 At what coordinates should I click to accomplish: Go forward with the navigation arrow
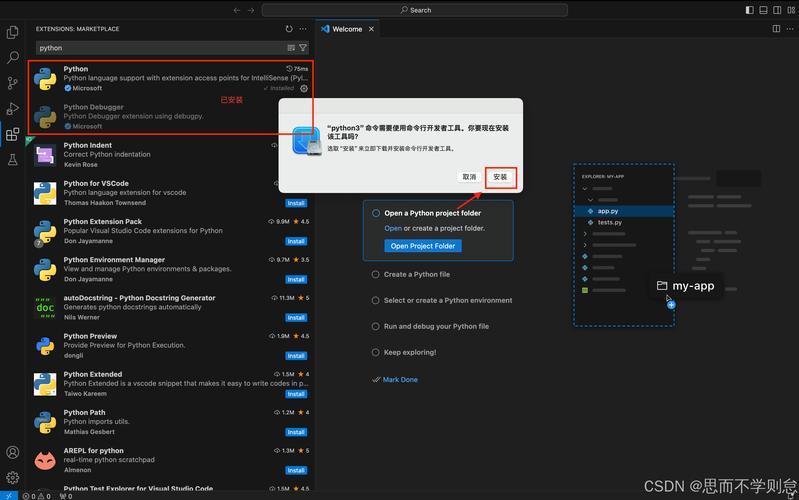click(x=251, y=10)
